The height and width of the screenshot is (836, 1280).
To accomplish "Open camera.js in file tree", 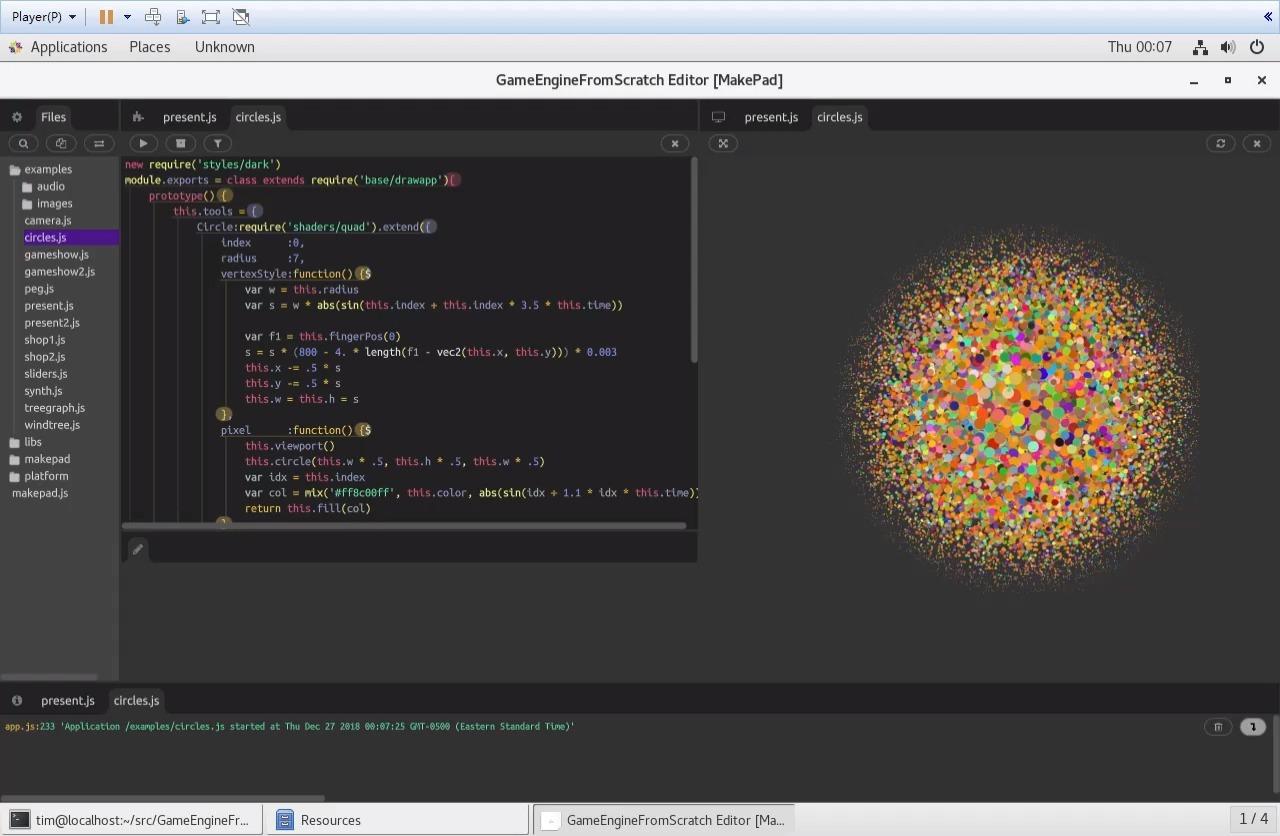I will (48, 220).
